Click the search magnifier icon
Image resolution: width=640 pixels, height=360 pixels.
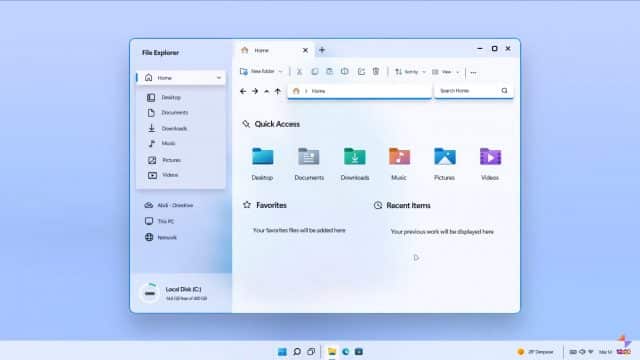[x=504, y=91]
